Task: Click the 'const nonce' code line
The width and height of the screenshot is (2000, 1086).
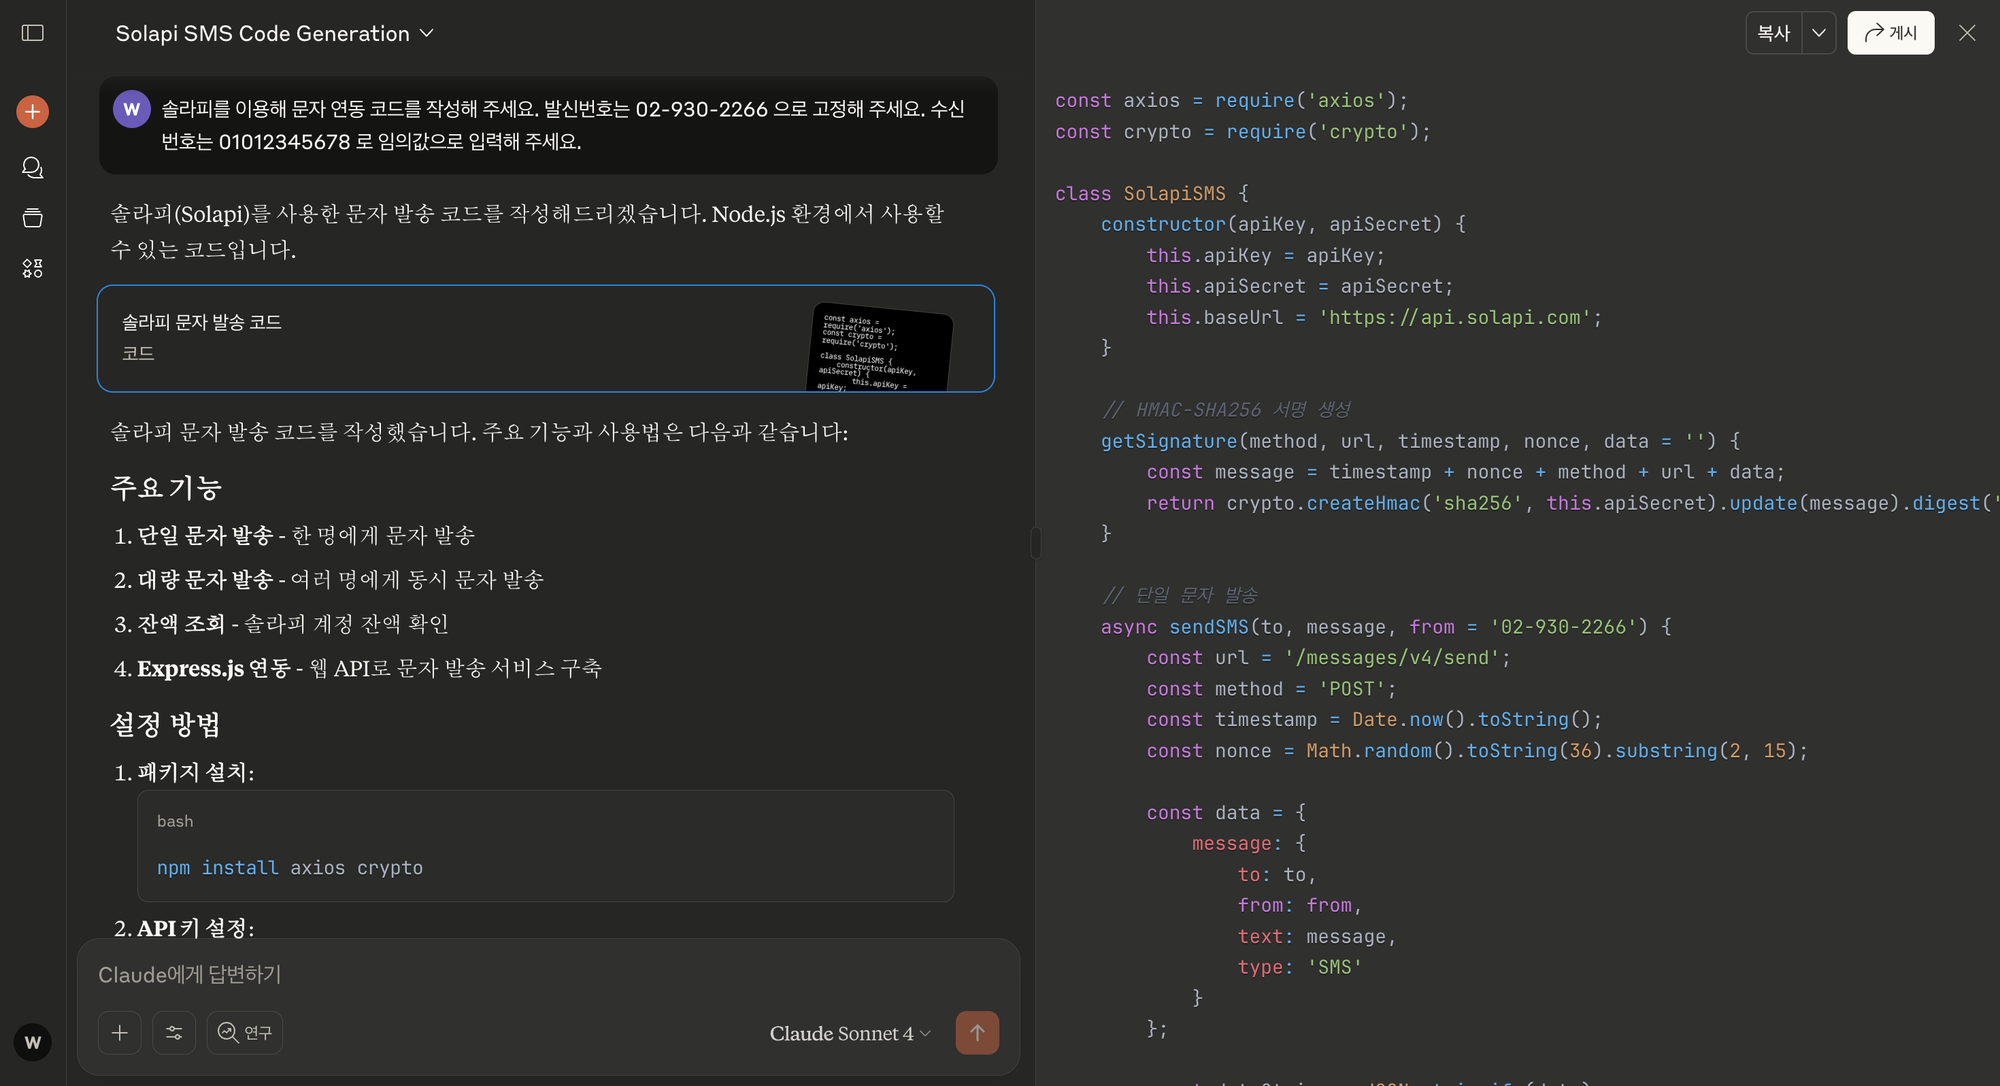Action: pyautogui.click(x=1477, y=751)
